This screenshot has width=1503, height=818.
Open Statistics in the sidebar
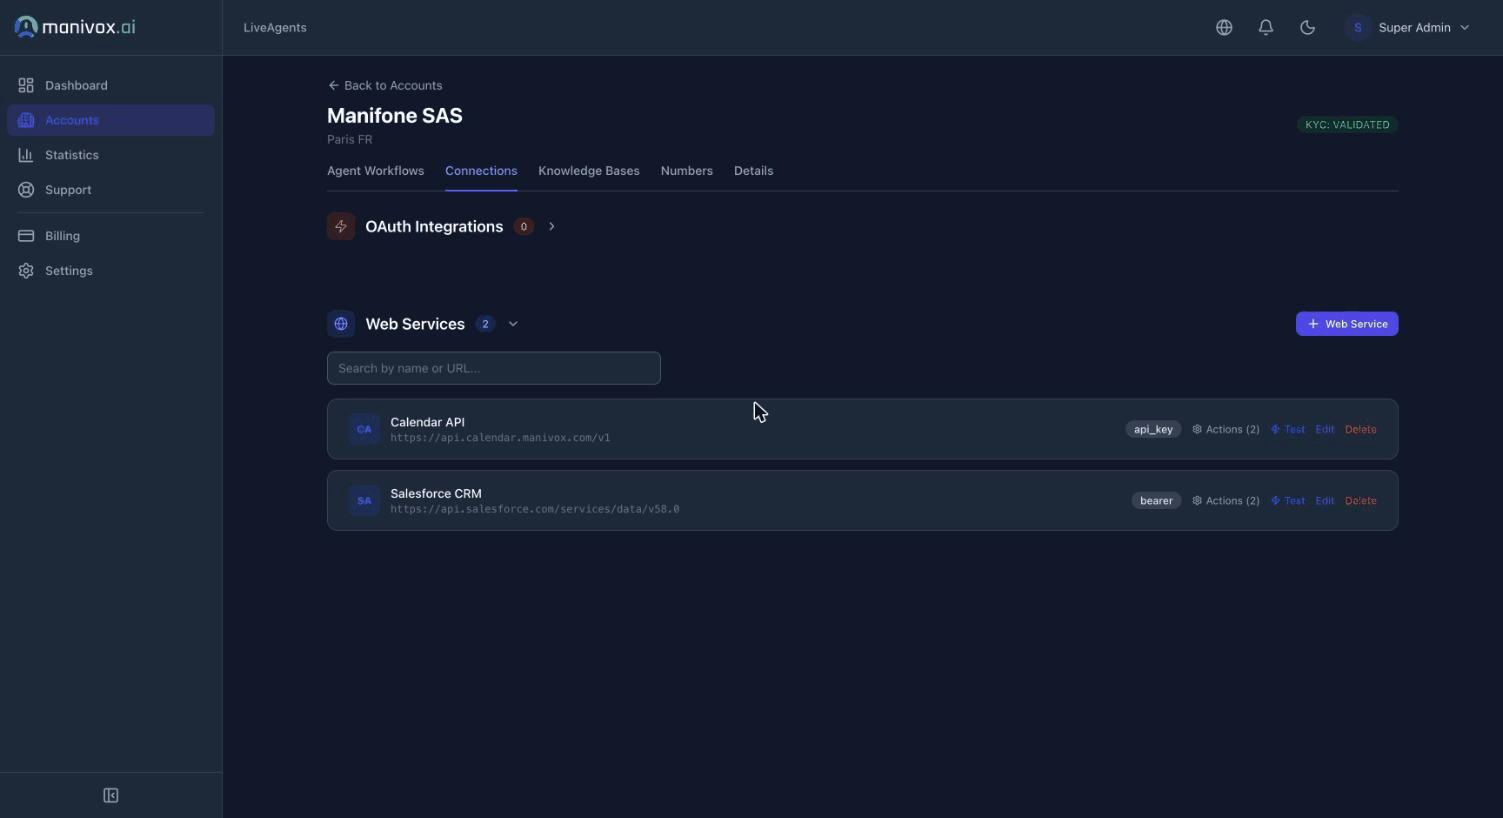[110, 155]
